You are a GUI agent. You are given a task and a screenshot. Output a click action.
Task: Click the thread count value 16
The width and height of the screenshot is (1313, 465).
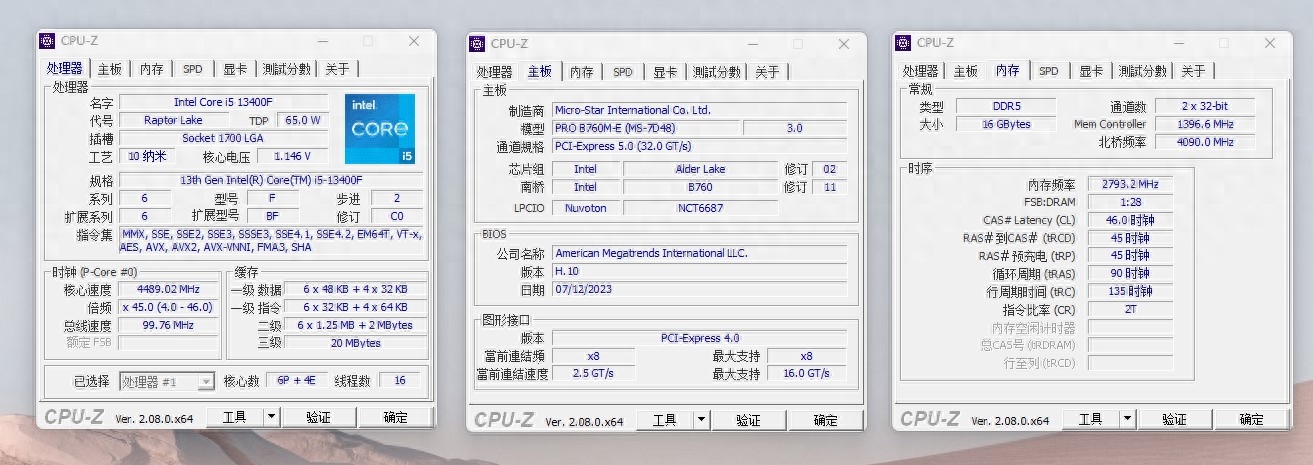(x=400, y=381)
